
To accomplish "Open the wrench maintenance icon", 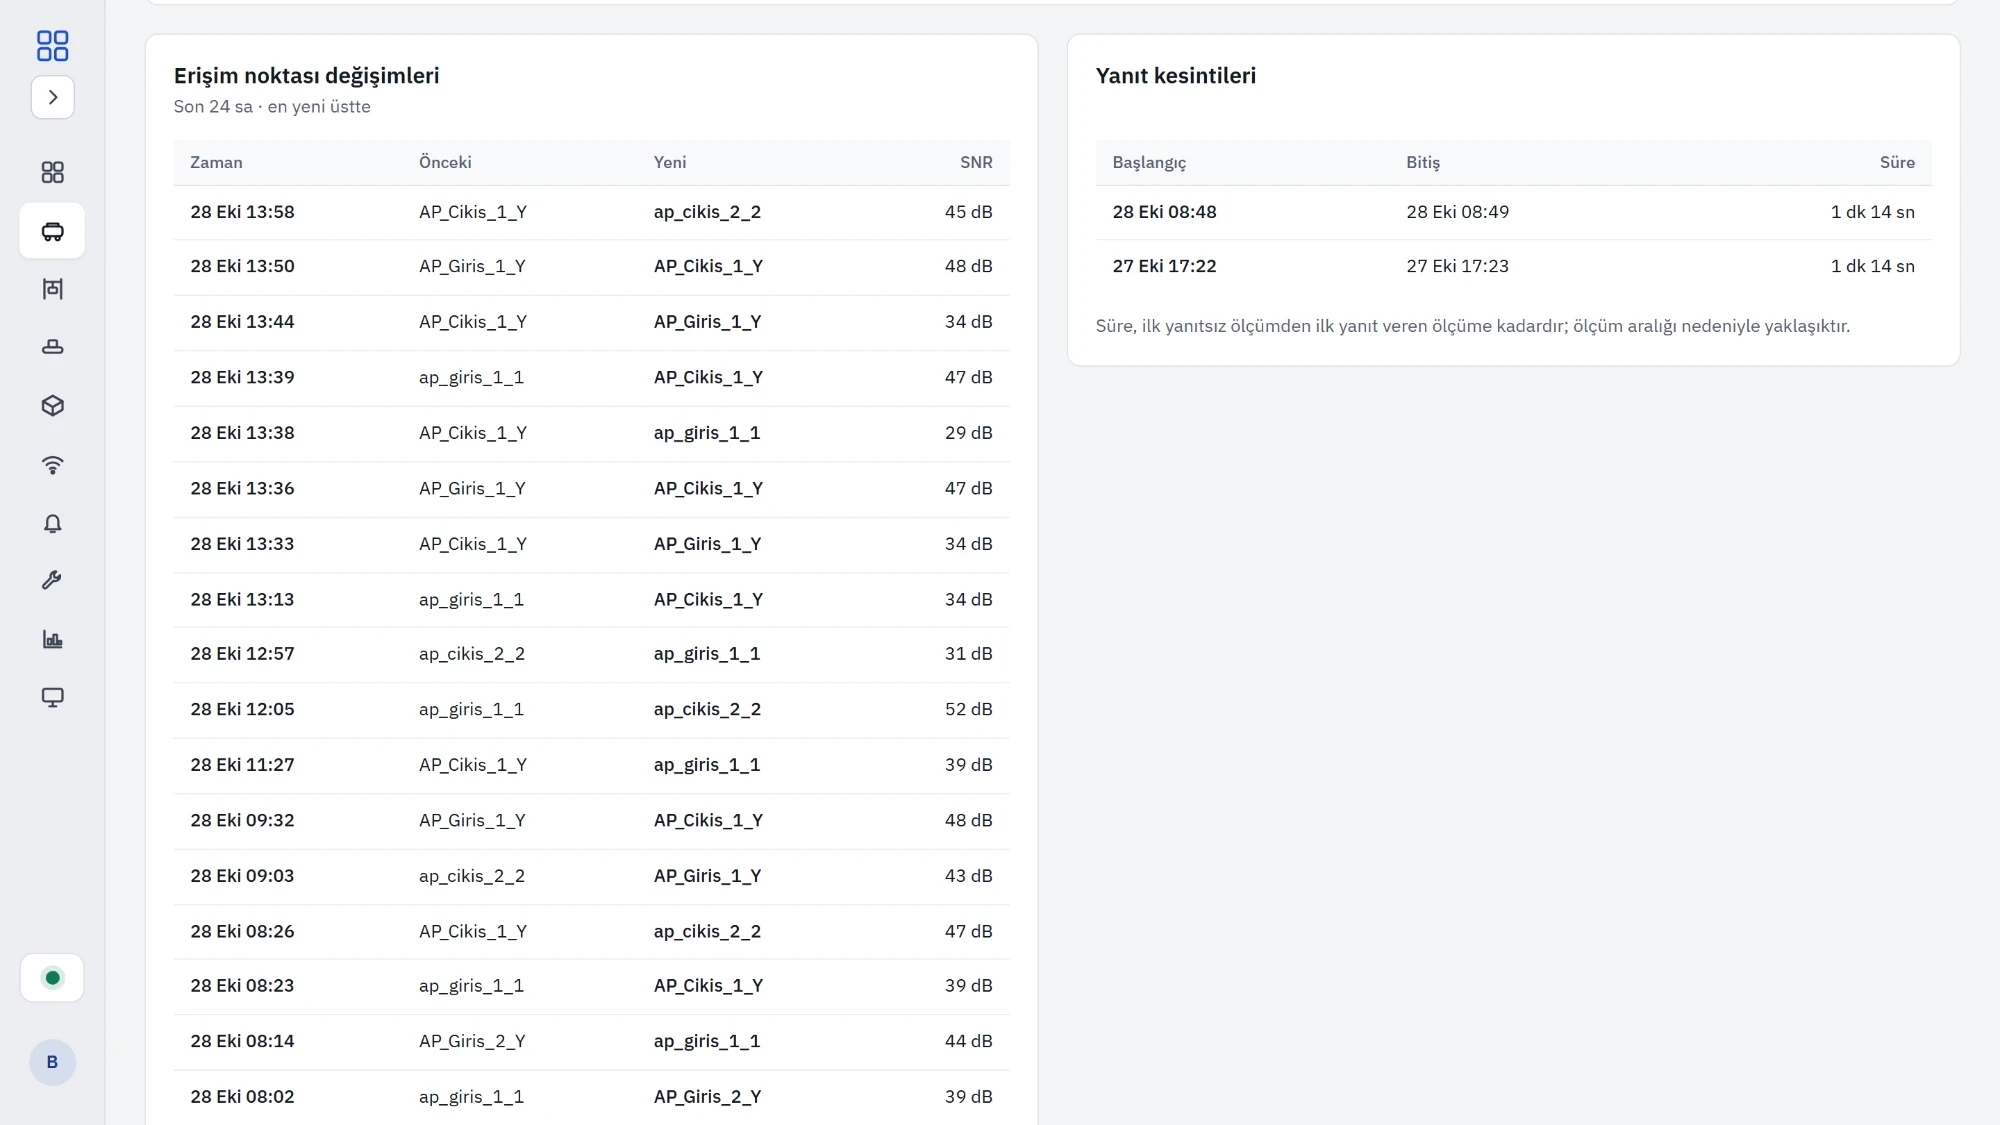I will [x=52, y=581].
